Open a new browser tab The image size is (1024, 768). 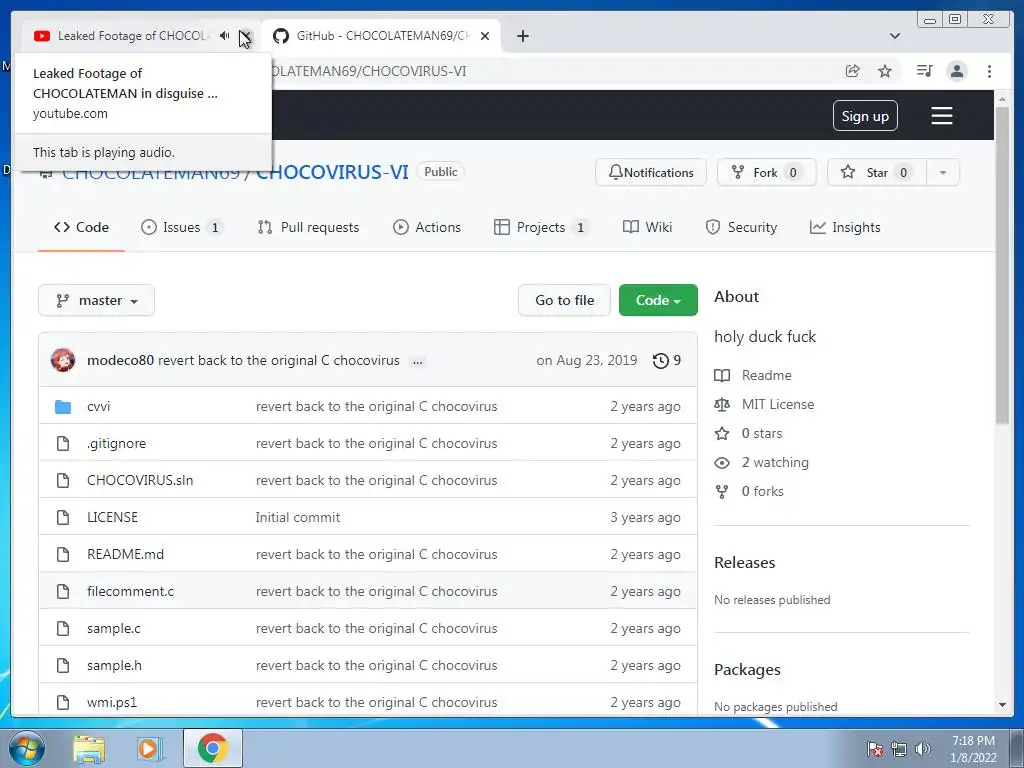522,36
